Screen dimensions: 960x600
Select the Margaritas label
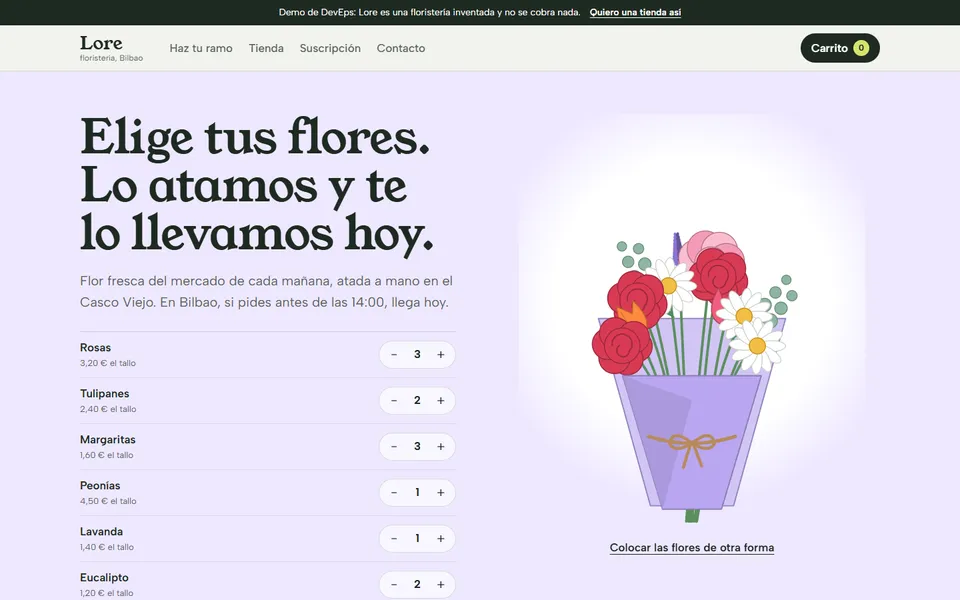(108, 440)
